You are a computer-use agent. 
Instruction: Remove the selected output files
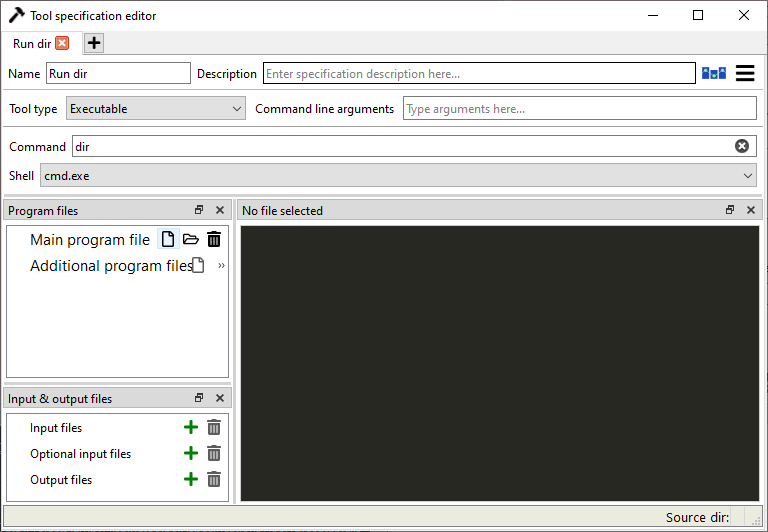214,479
